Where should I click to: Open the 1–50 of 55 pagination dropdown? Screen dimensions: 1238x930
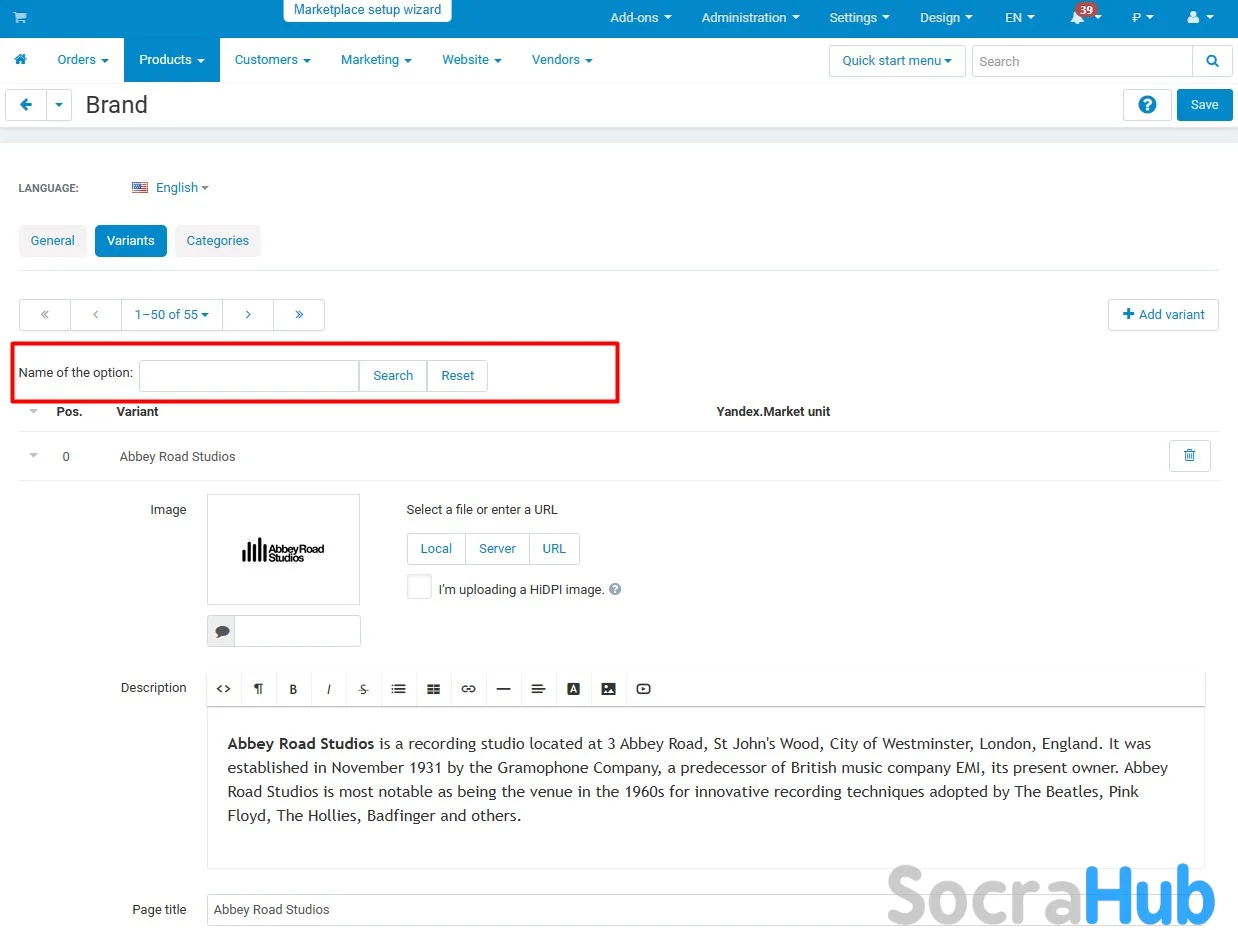(x=172, y=314)
